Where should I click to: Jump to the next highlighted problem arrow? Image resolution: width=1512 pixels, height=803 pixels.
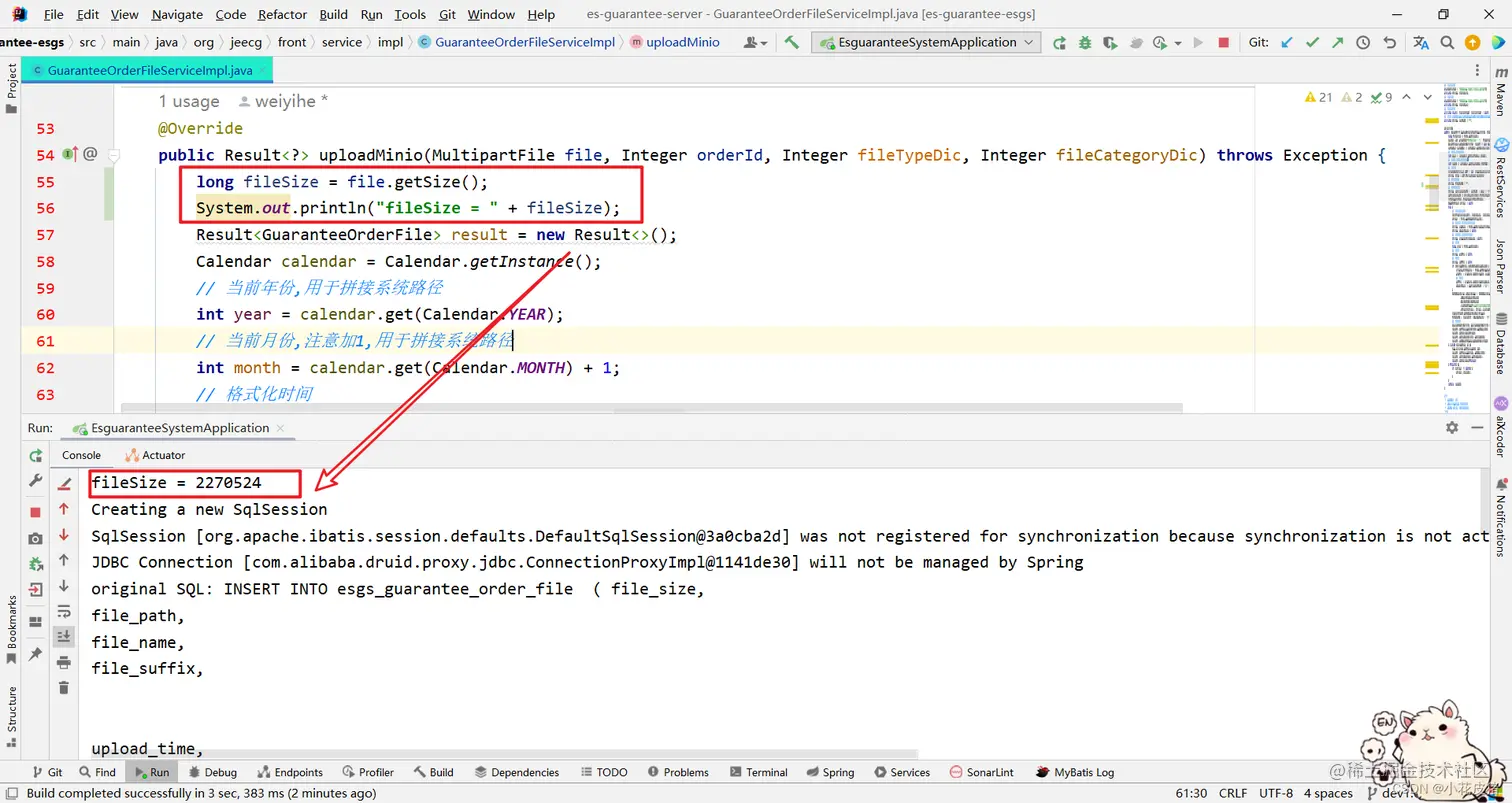coord(1430,97)
